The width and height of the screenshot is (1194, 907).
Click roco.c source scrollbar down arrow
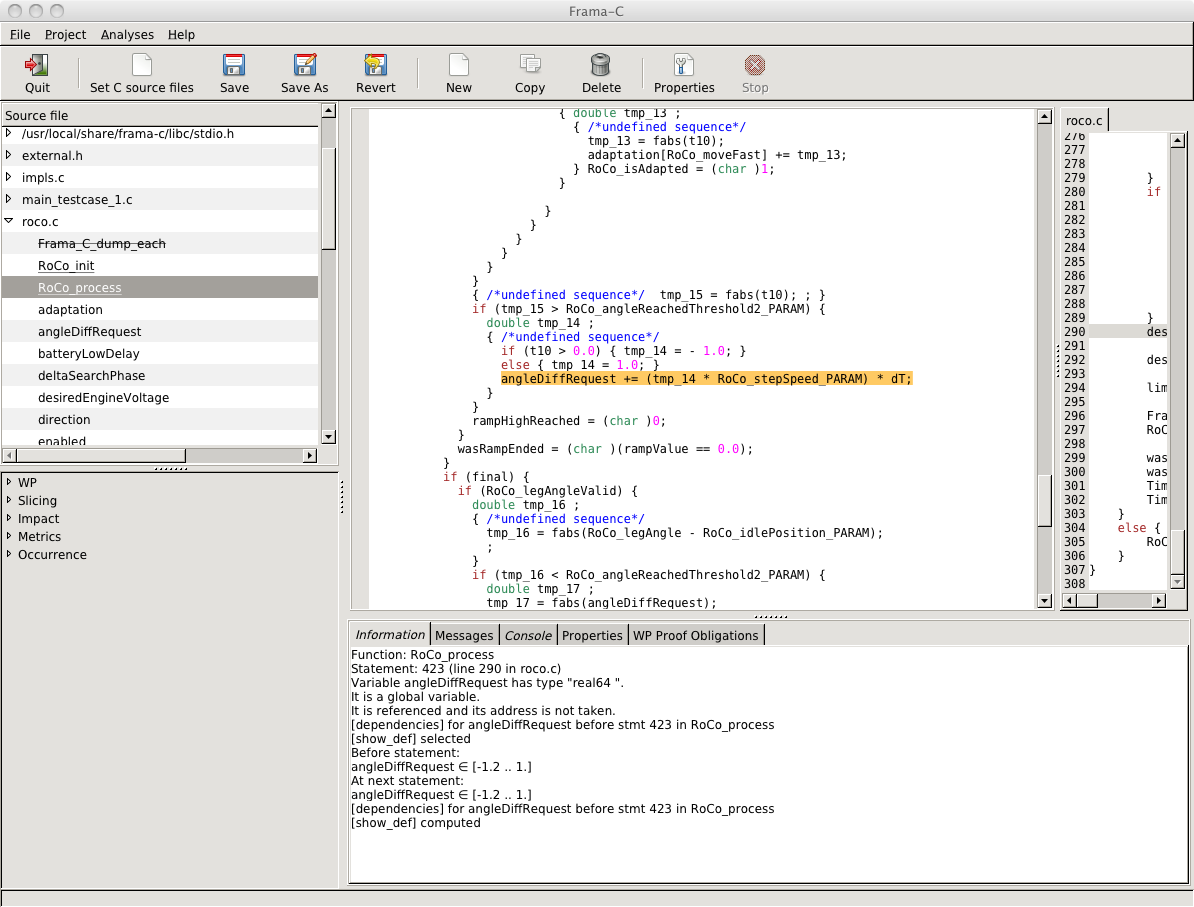(1177, 582)
